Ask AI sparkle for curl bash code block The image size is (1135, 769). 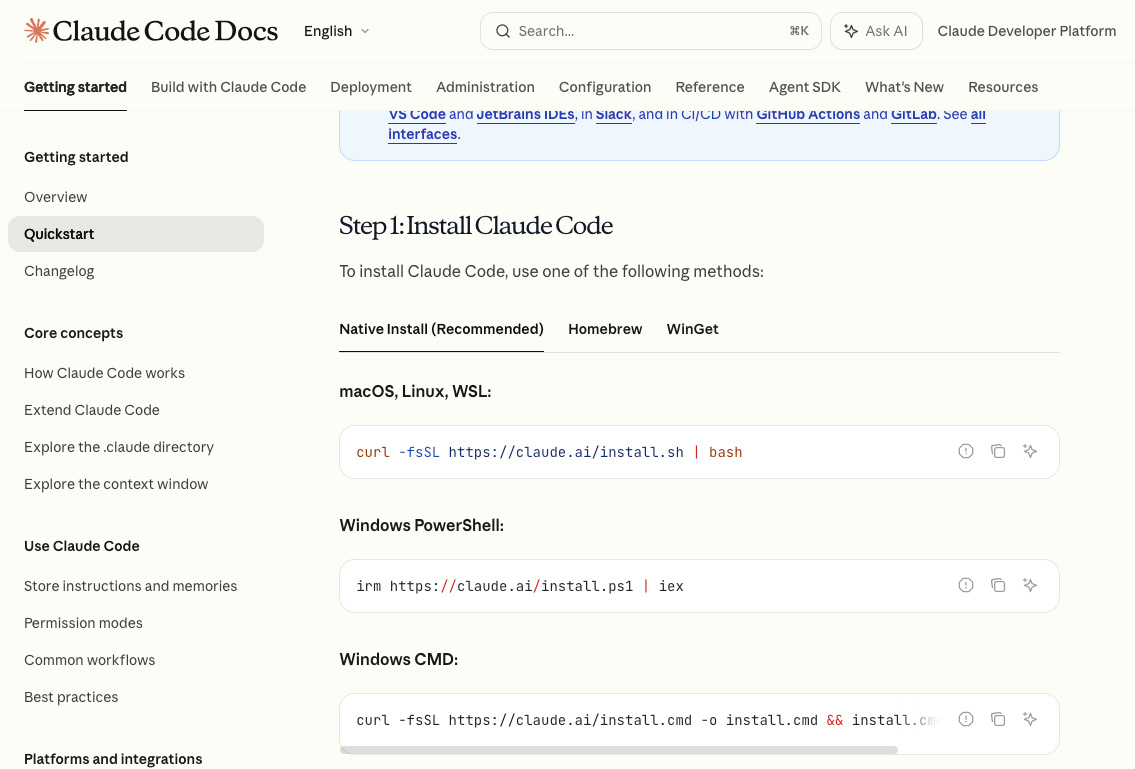click(x=1030, y=451)
